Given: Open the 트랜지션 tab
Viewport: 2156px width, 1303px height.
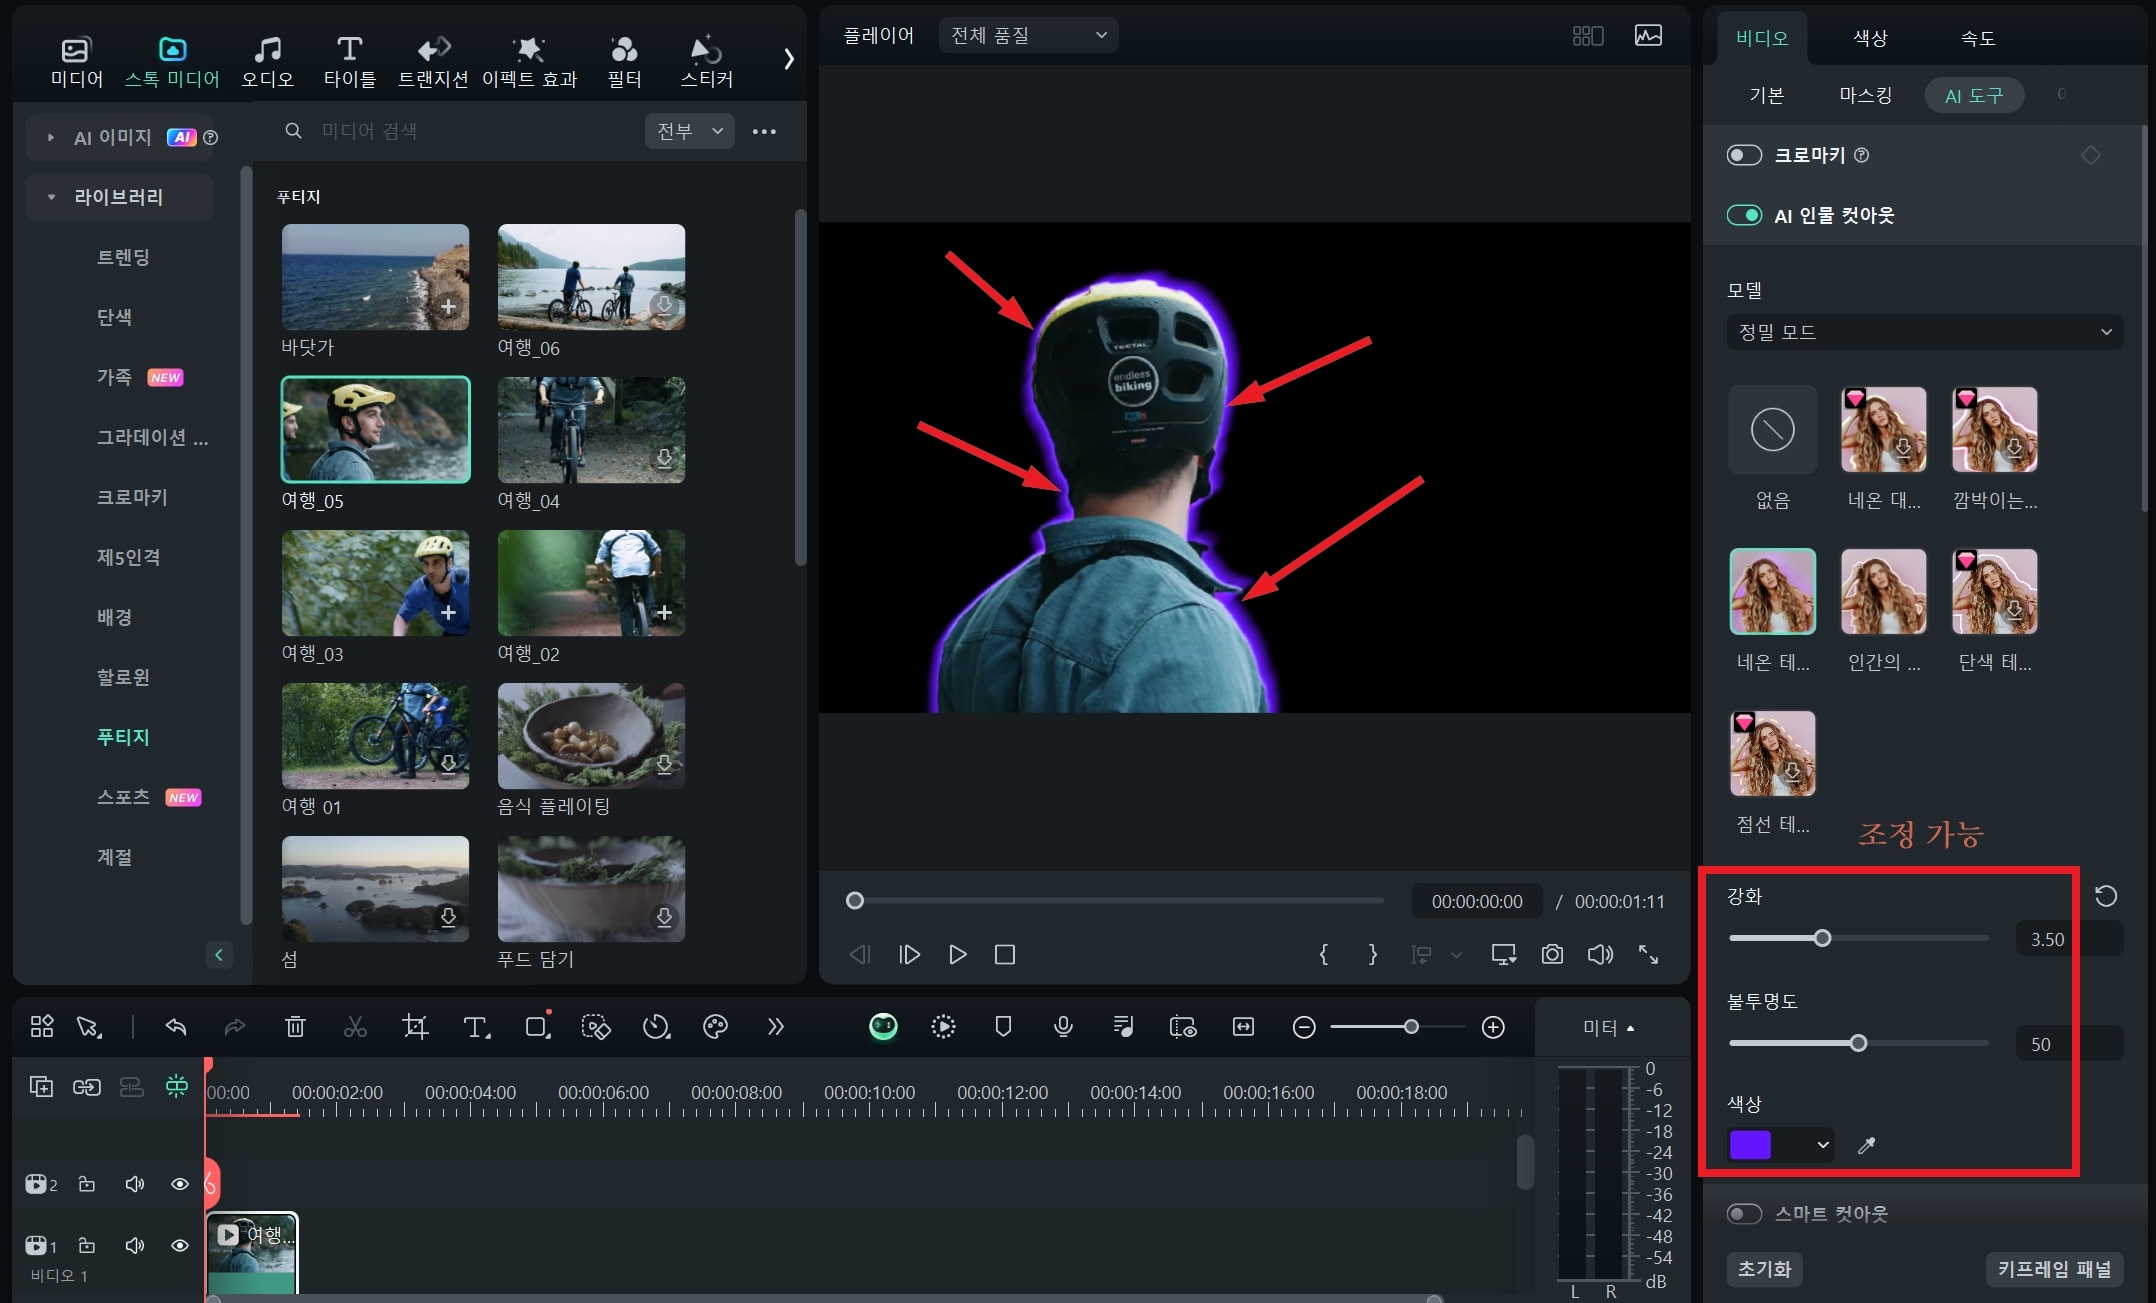Looking at the screenshot, I should tap(433, 62).
